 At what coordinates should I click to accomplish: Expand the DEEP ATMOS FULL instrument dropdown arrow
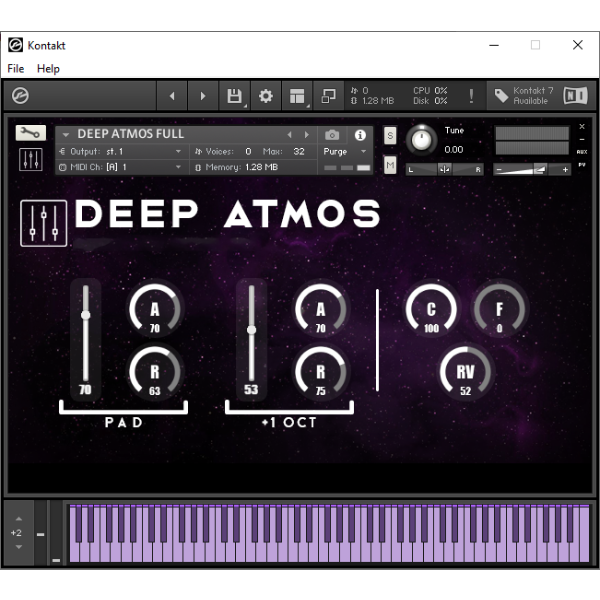click(x=65, y=135)
